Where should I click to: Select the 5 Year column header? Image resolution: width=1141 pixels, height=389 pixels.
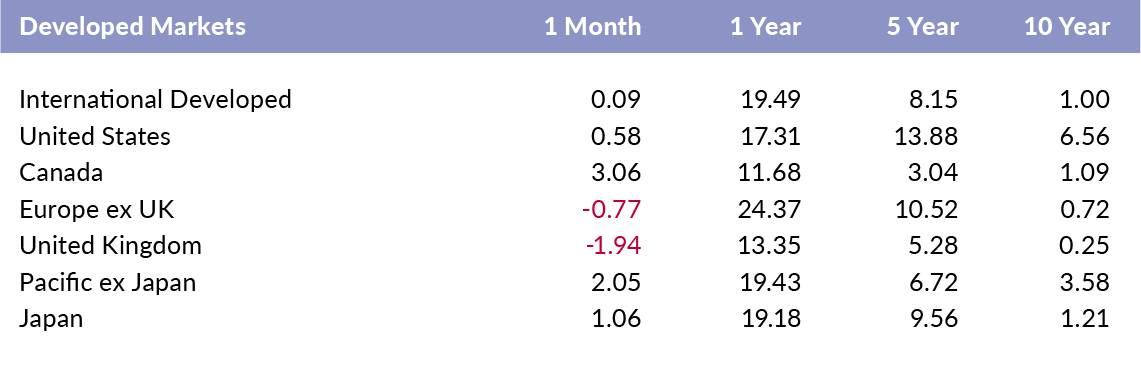coord(923,27)
